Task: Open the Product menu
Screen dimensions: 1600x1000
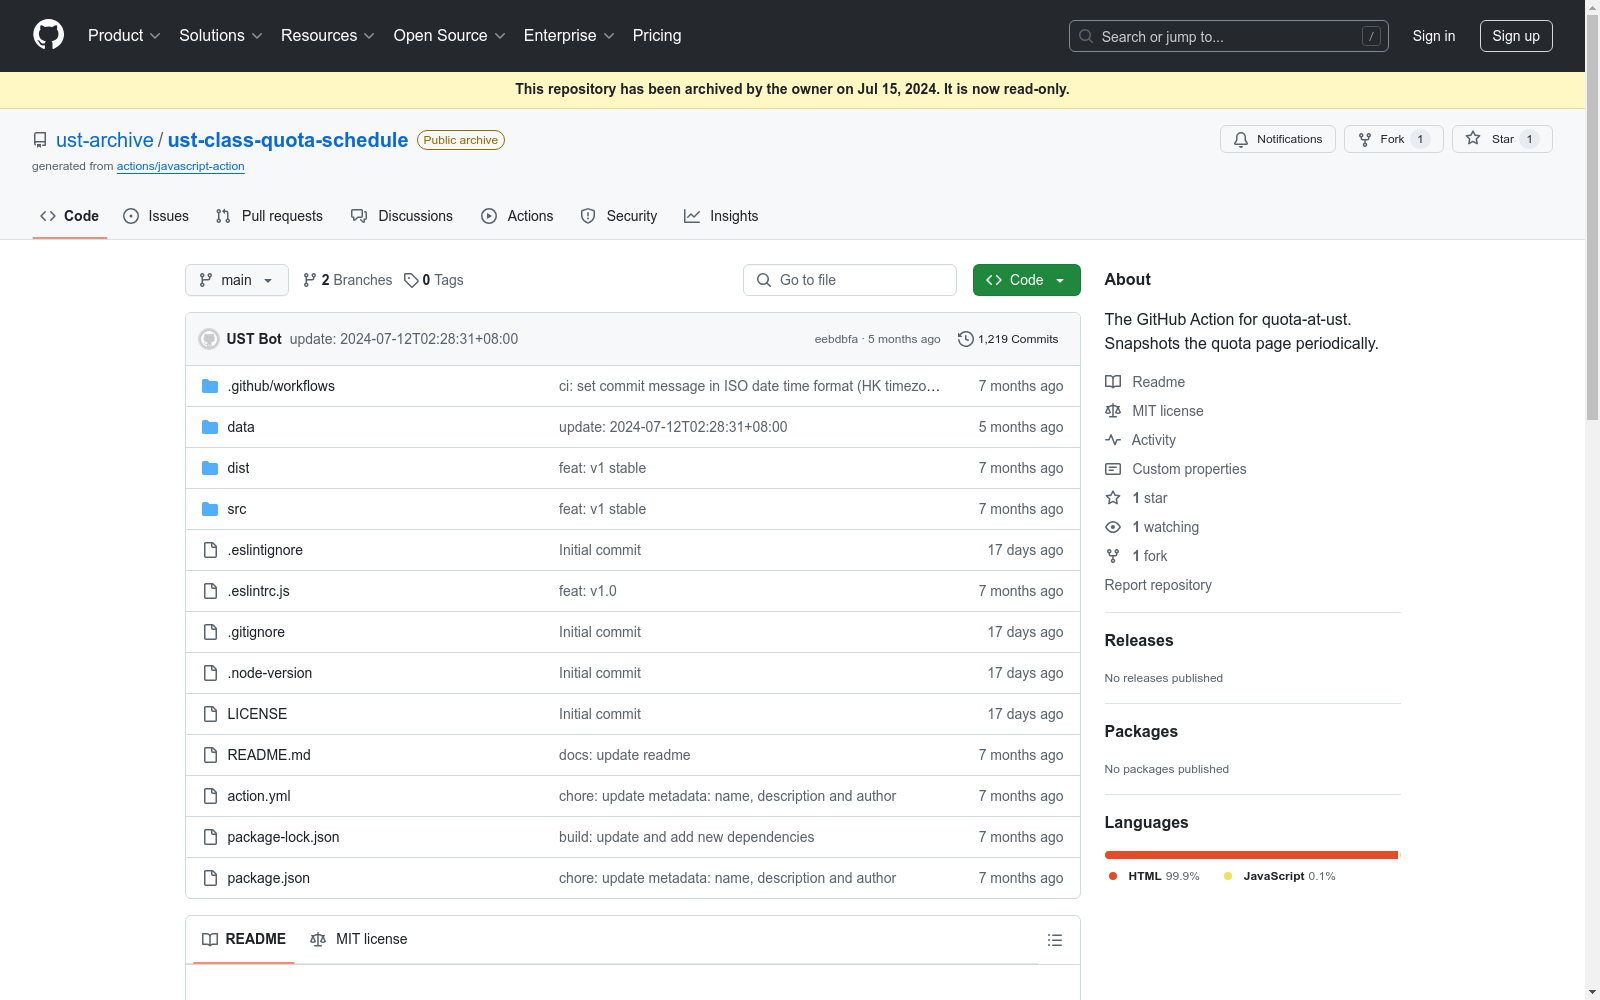Action: point(124,35)
